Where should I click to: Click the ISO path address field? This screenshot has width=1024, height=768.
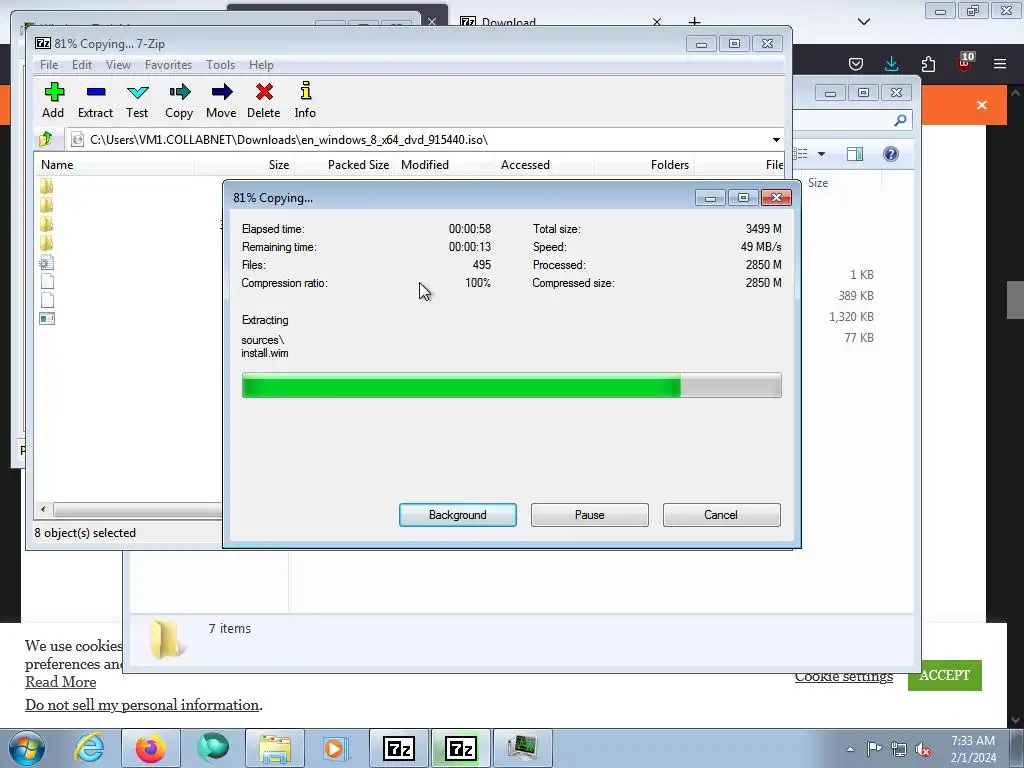pos(418,140)
